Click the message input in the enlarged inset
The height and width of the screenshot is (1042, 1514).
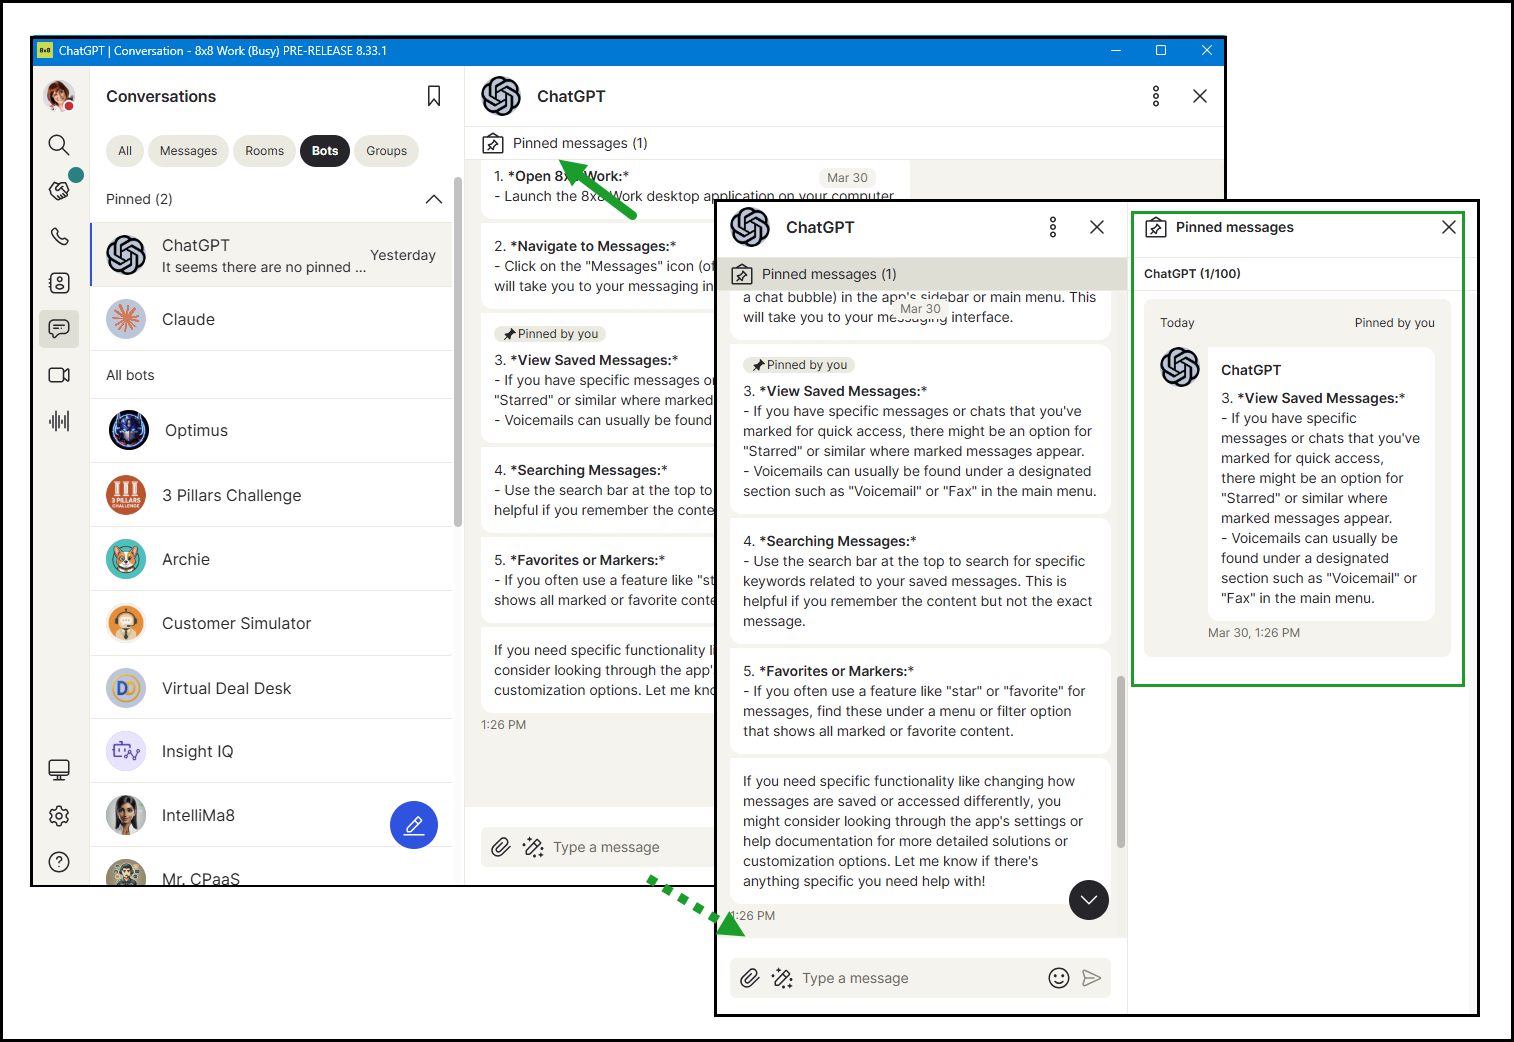922,978
